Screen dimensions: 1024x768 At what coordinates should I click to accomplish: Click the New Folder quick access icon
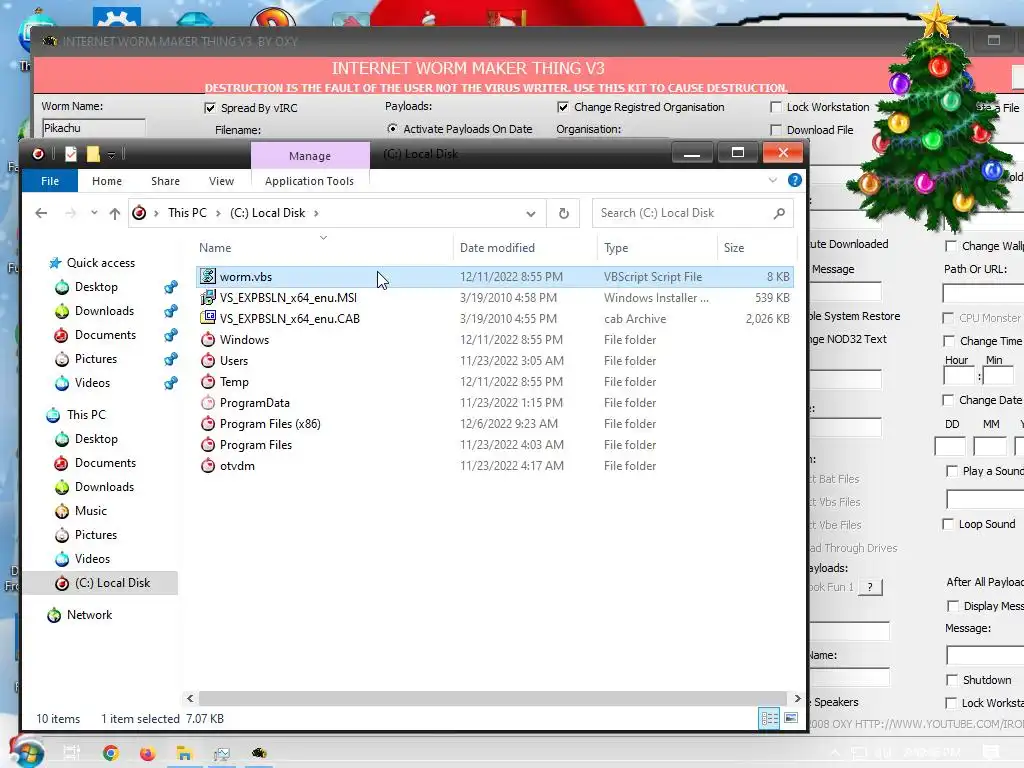coord(93,154)
